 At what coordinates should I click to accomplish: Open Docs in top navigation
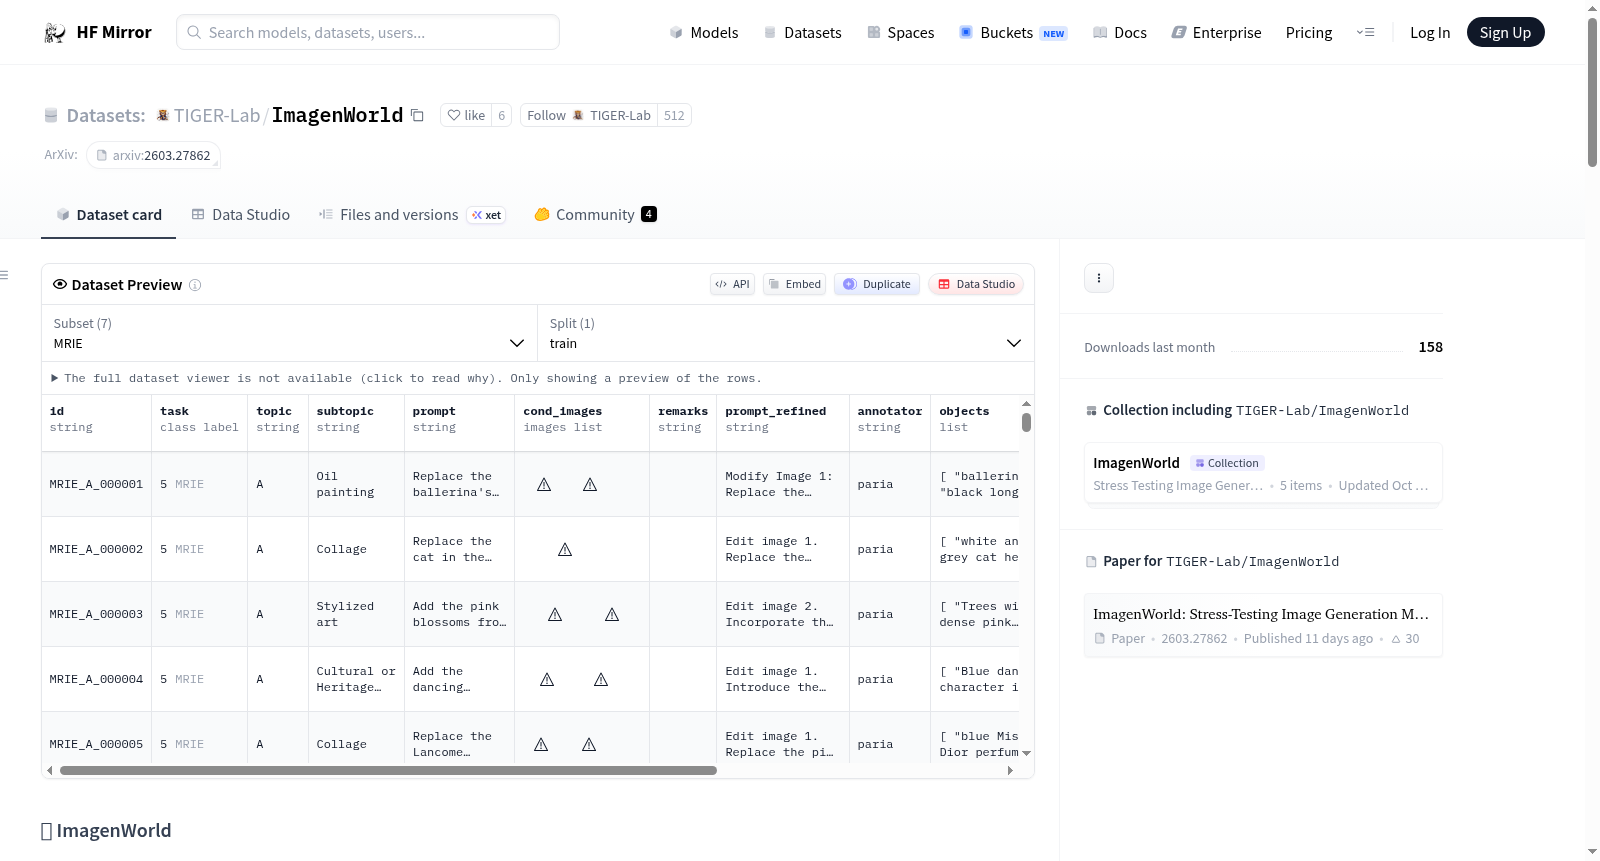click(x=1120, y=33)
